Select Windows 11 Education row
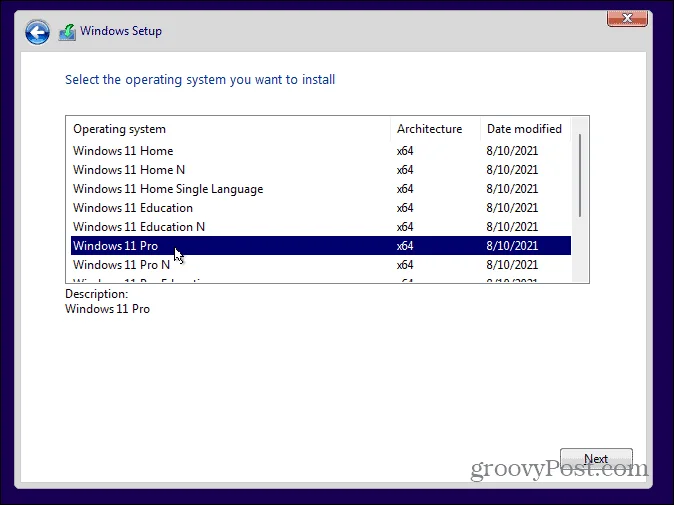 pos(321,208)
